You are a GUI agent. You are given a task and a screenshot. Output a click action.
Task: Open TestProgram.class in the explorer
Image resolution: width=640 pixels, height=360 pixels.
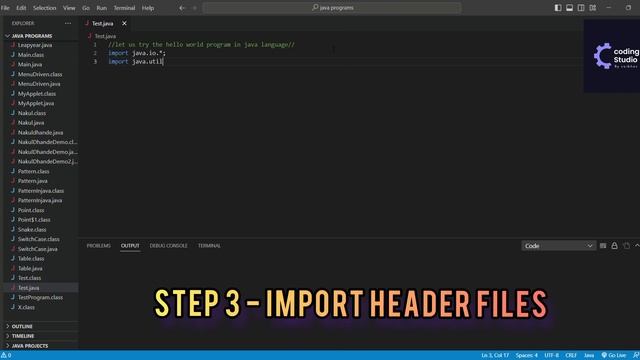pos(40,298)
